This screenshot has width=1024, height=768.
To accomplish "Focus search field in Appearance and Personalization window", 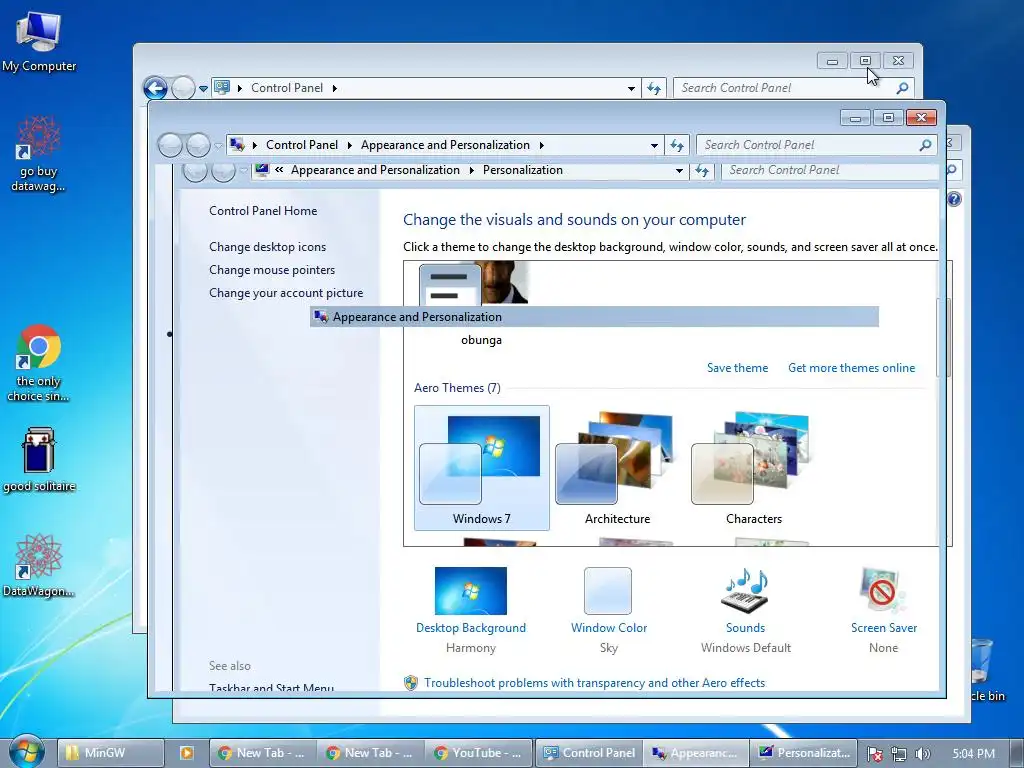I will click(807, 145).
